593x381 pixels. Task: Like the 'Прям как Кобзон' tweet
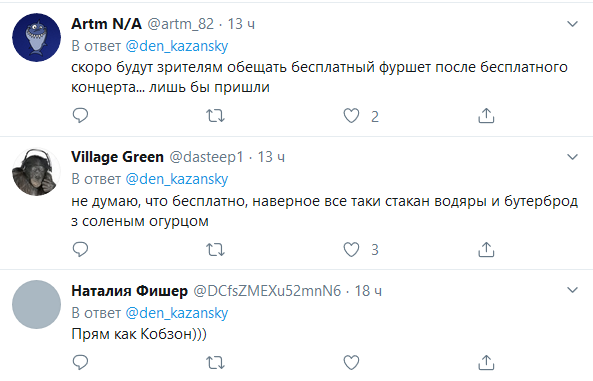pos(351,363)
